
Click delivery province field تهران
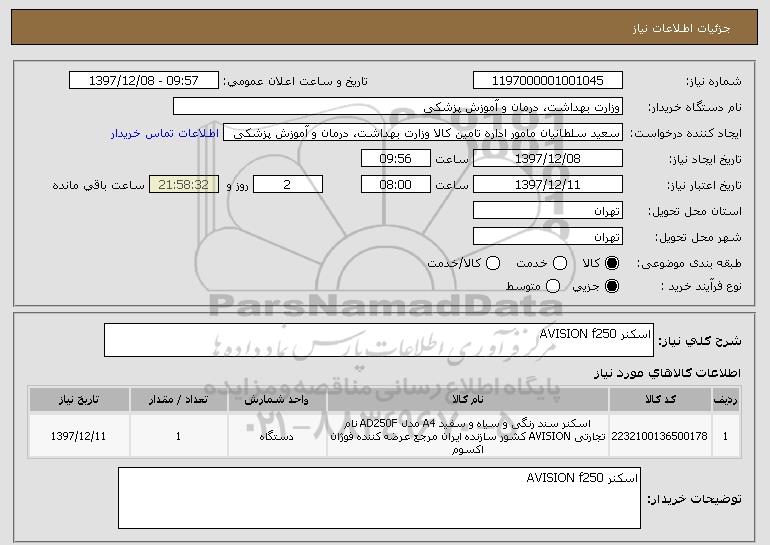548,211
